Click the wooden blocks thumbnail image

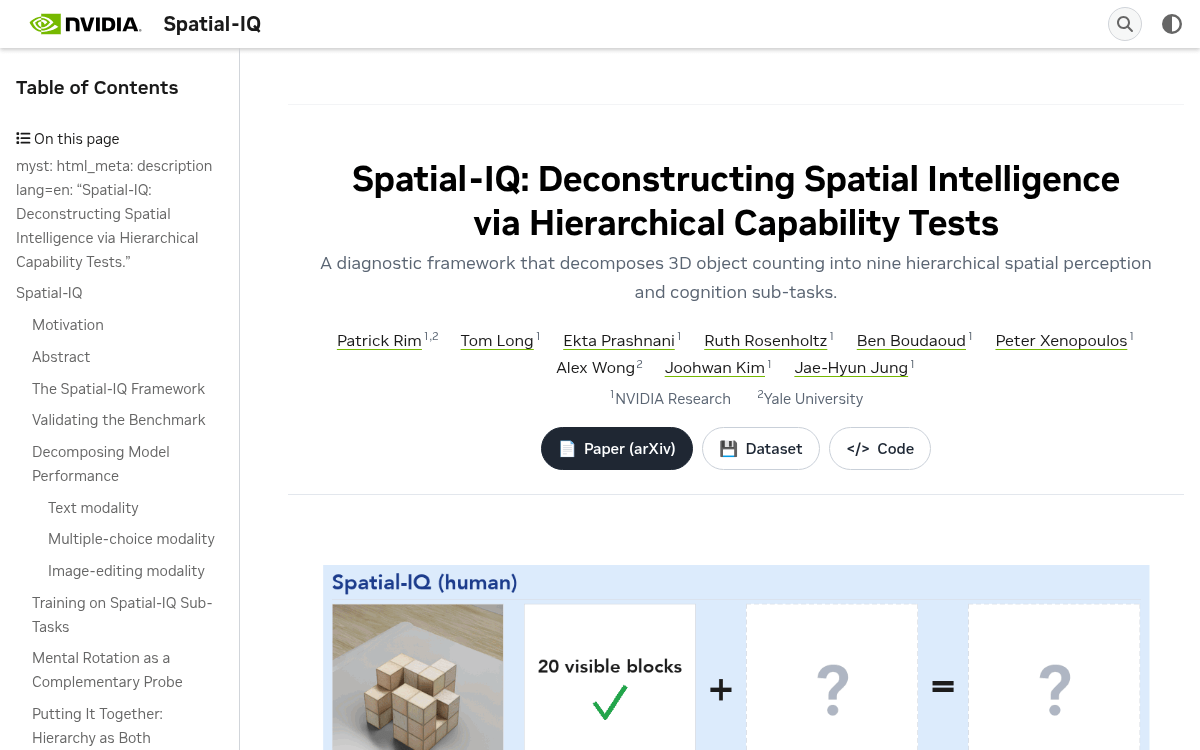pos(418,677)
